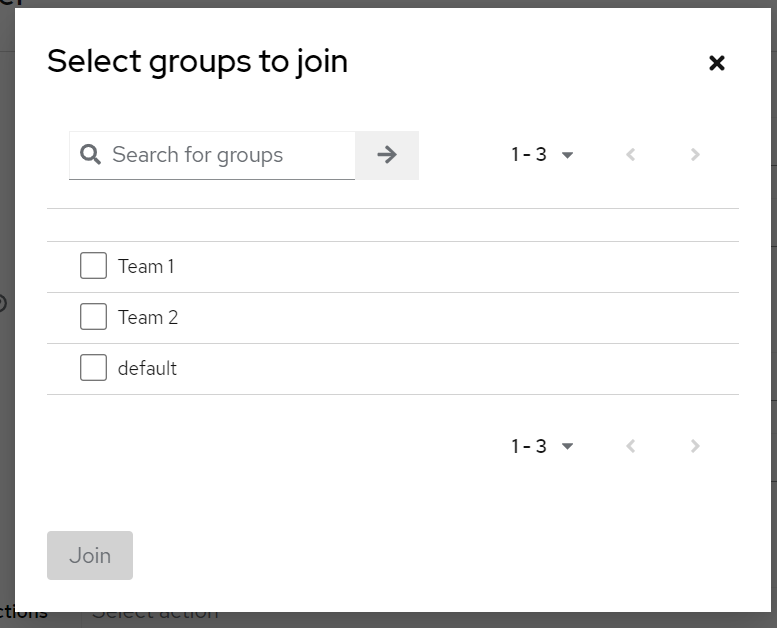Go to previous page in top pagination
The image size is (777, 628).
pyautogui.click(x=631, y=155)
